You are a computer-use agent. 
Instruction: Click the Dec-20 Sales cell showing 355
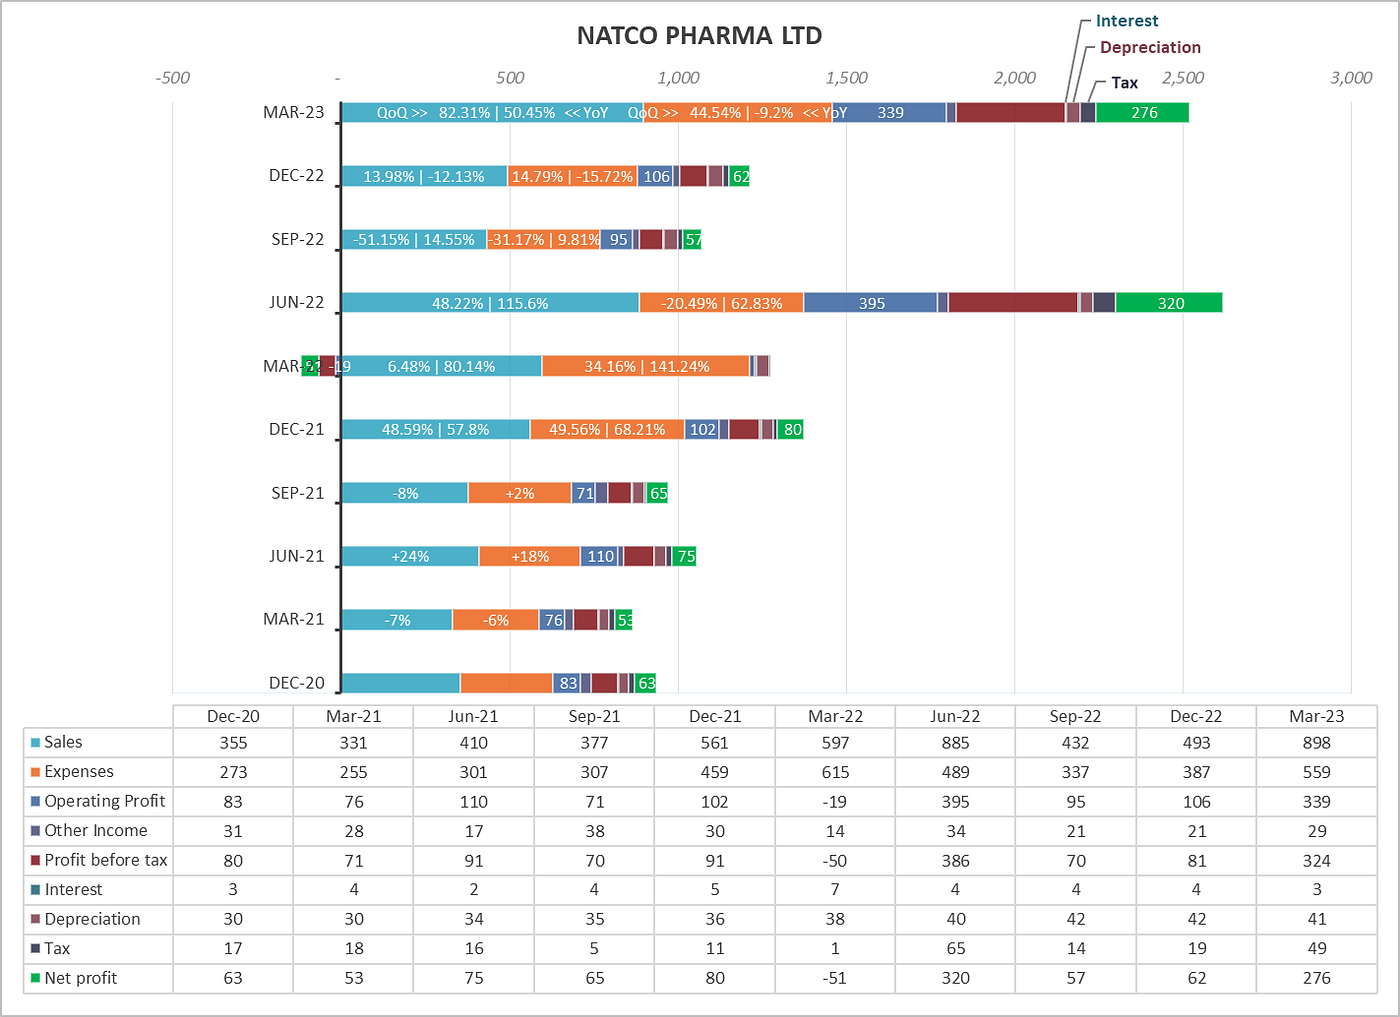[233, 743]
